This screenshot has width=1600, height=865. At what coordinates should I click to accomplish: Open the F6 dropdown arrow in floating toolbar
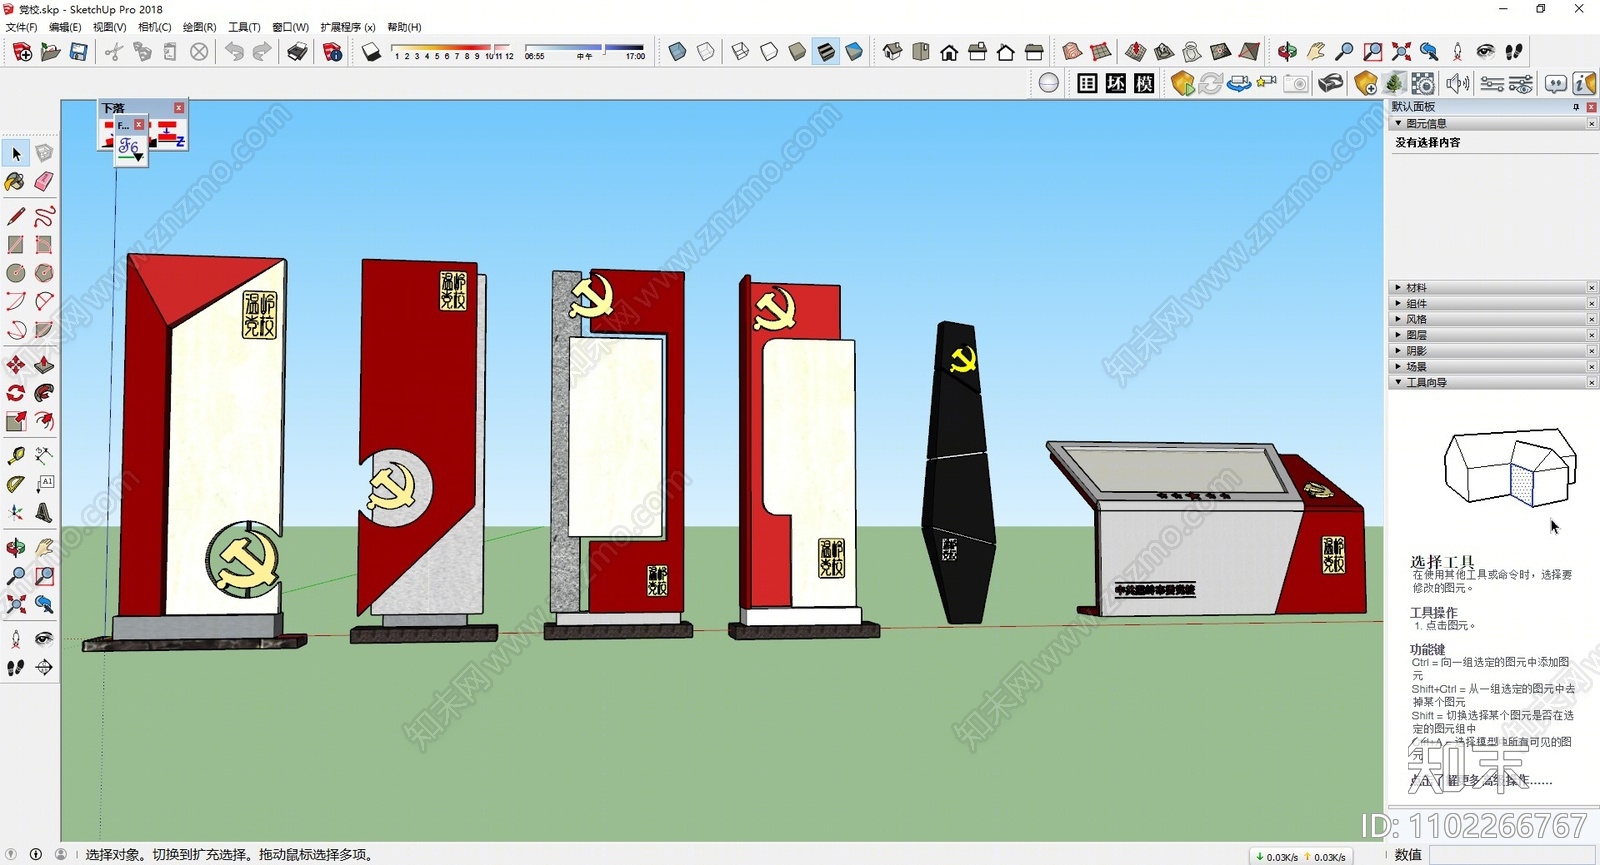click(x=138, y=157)
